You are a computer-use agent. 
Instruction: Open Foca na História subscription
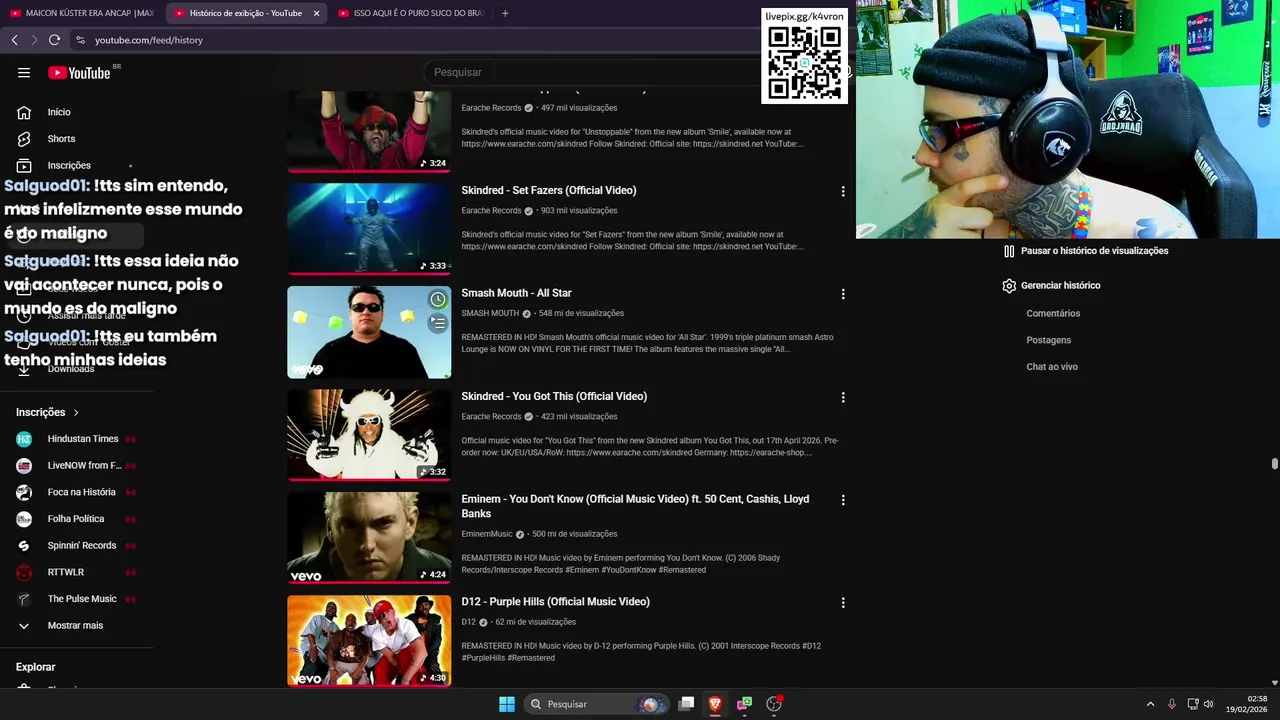[x=81, y=492]
